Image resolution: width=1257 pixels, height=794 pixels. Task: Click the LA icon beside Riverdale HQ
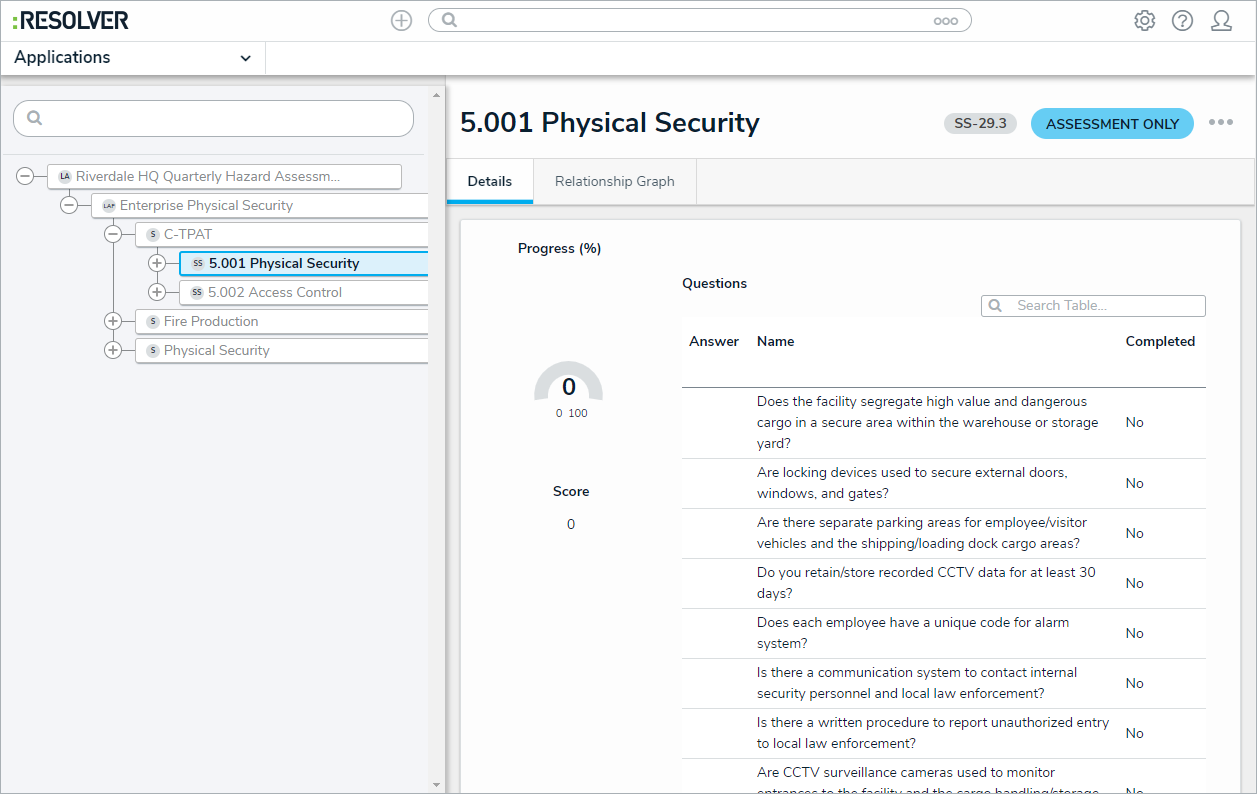click(x=65, y=176)
